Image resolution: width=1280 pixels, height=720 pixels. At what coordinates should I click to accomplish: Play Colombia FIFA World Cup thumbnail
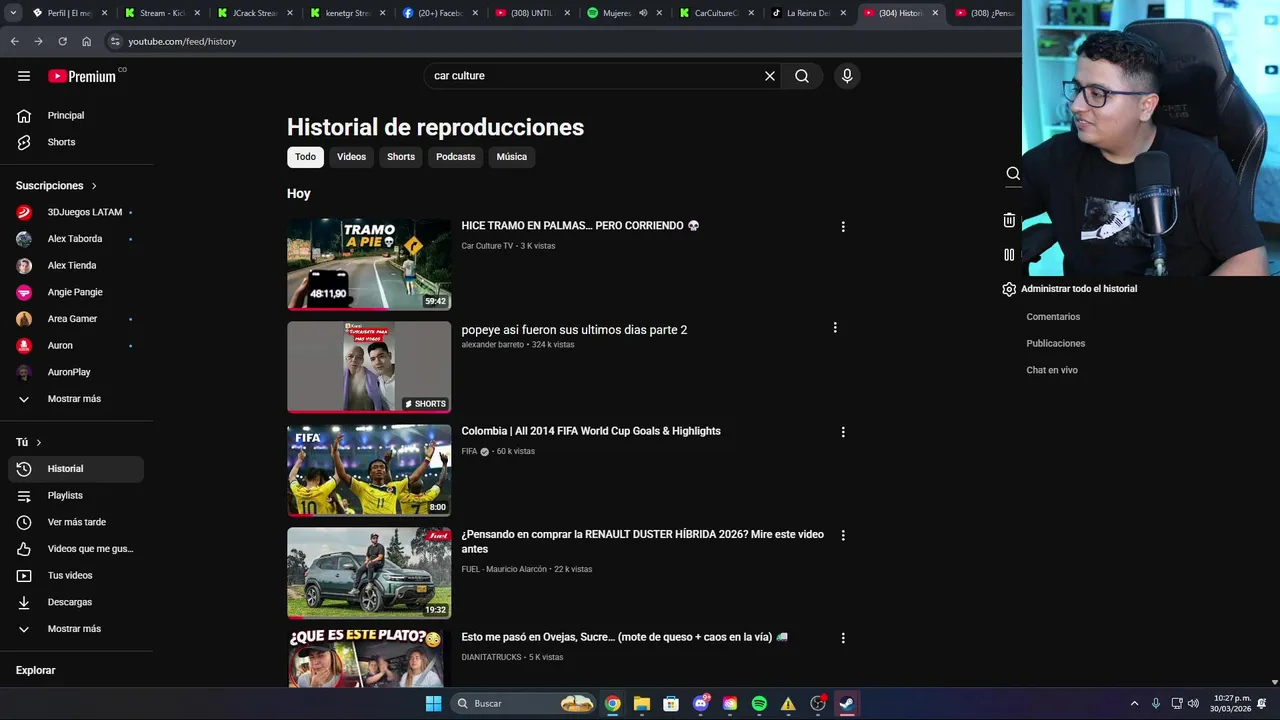tap(369, 470)
